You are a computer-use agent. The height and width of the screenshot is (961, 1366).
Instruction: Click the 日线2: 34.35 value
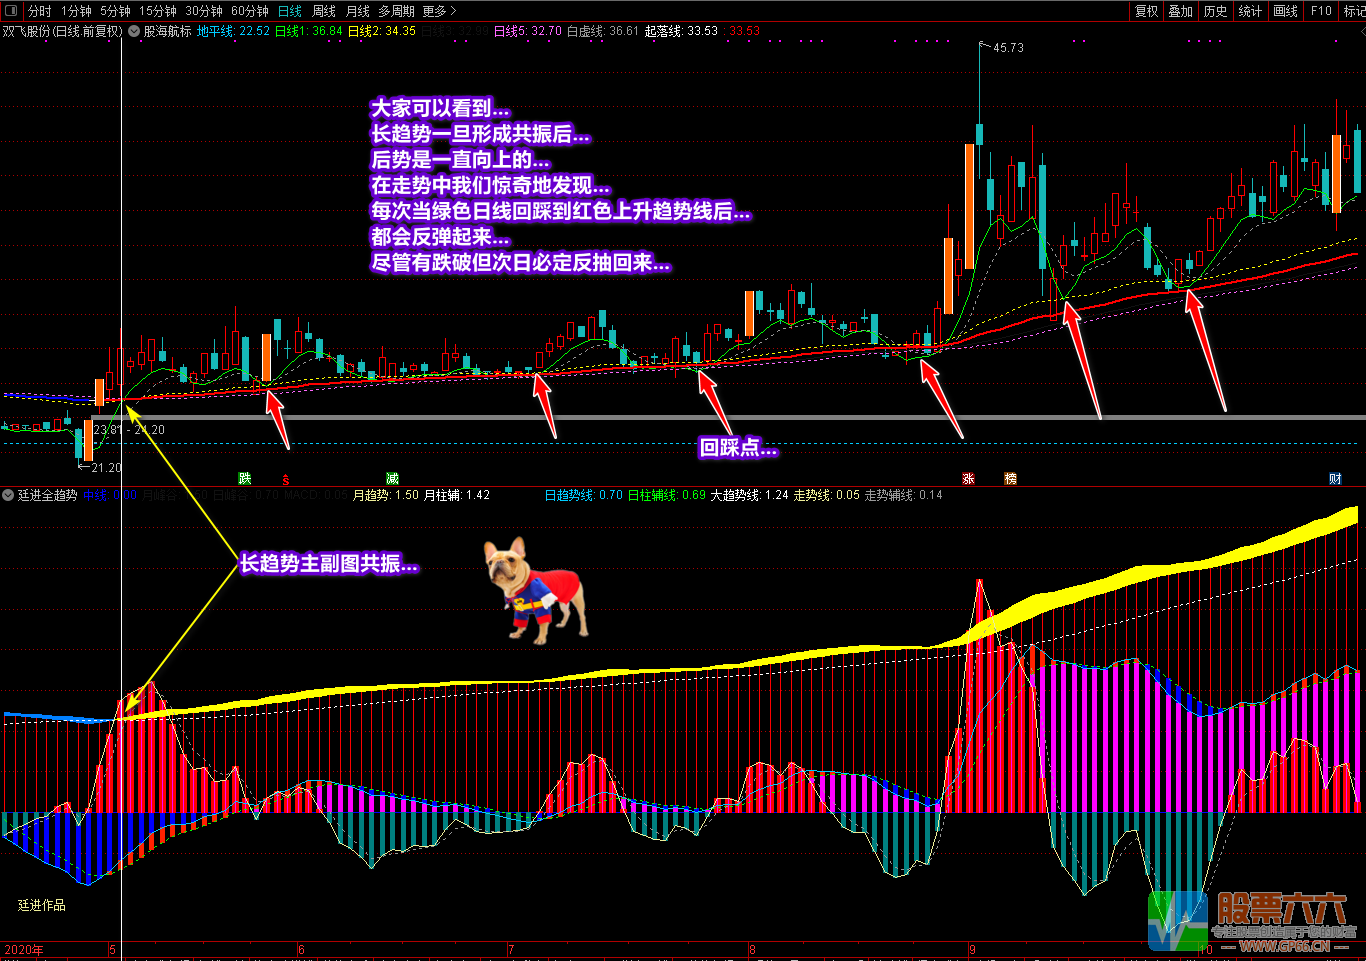382,31
